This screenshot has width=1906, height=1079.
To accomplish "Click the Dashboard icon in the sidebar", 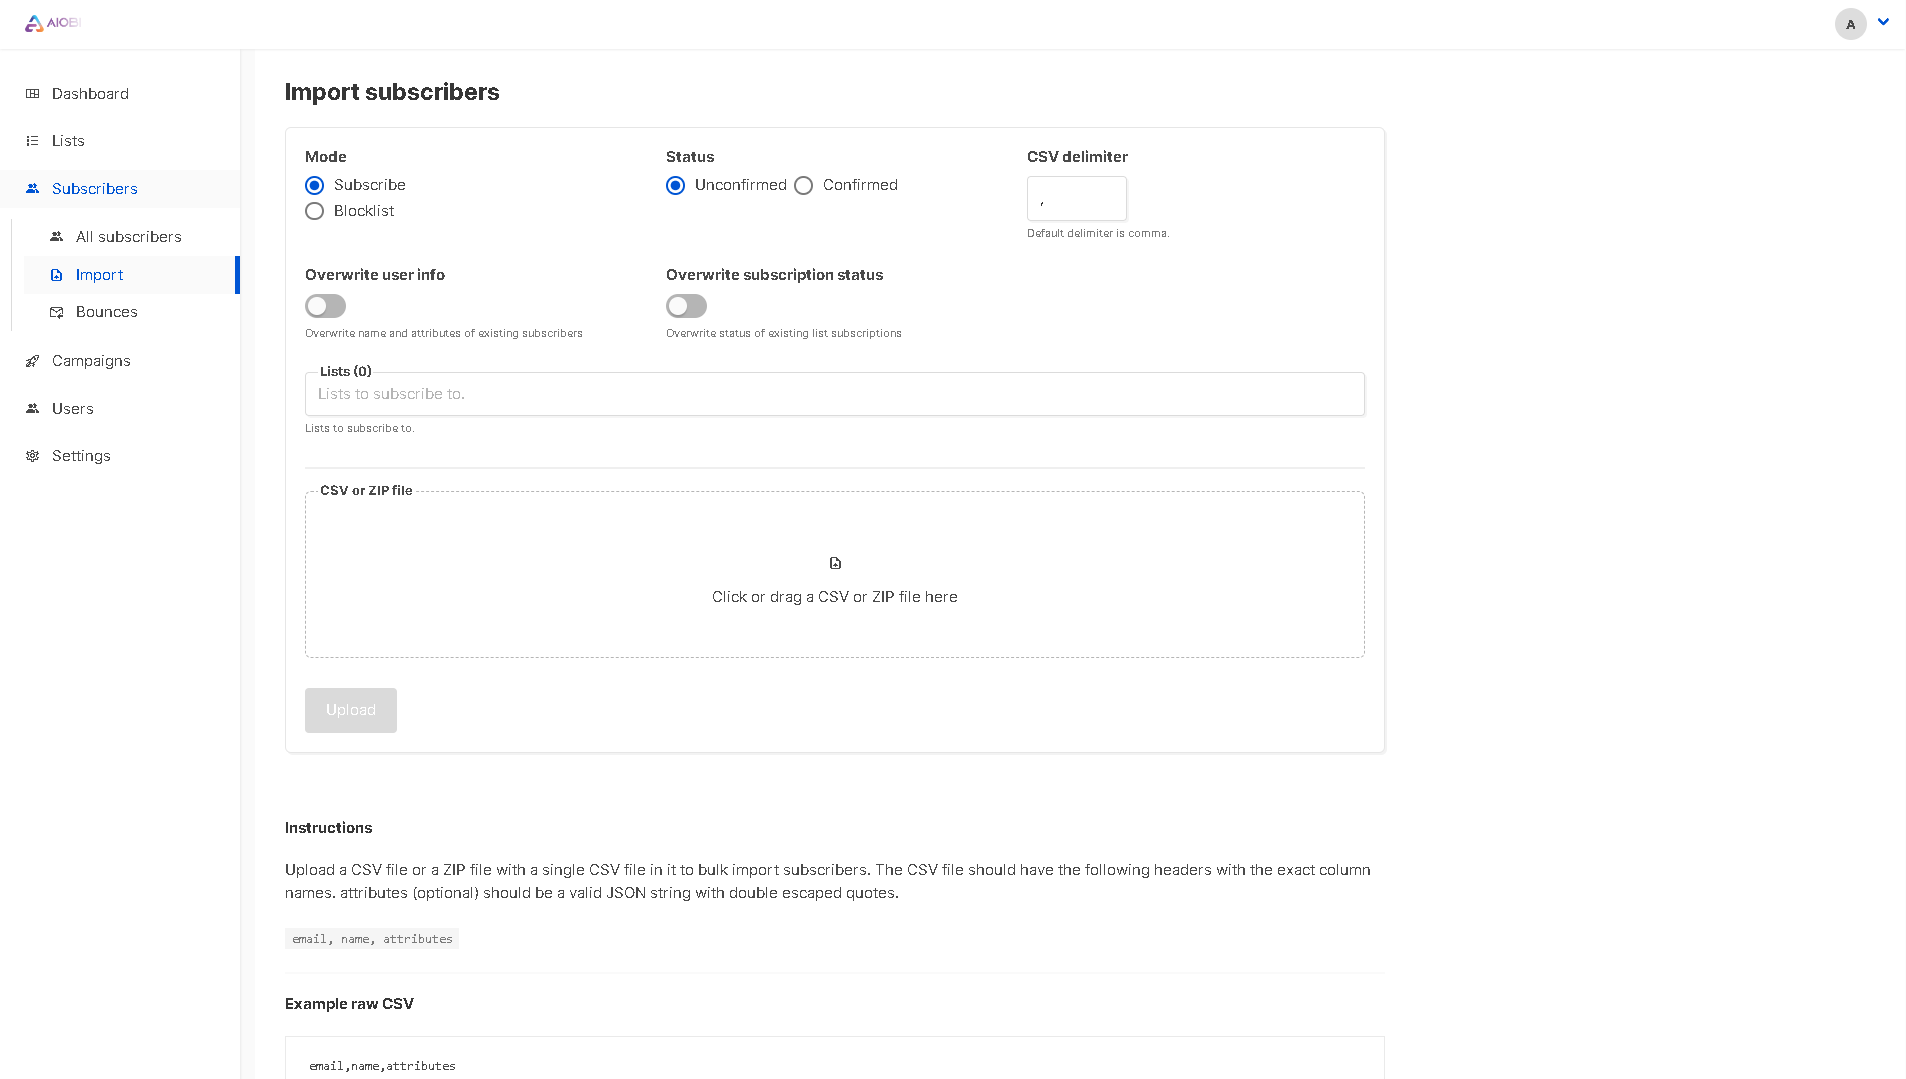I will [33, 94].
